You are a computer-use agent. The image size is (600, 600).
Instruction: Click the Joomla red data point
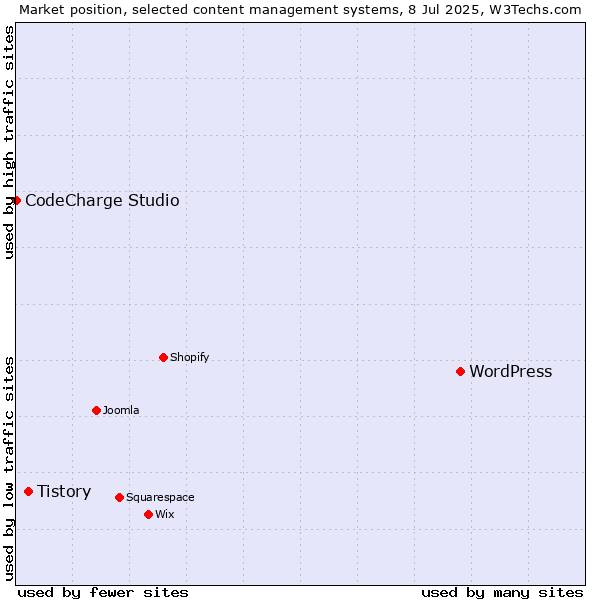[x=96, y=411]
